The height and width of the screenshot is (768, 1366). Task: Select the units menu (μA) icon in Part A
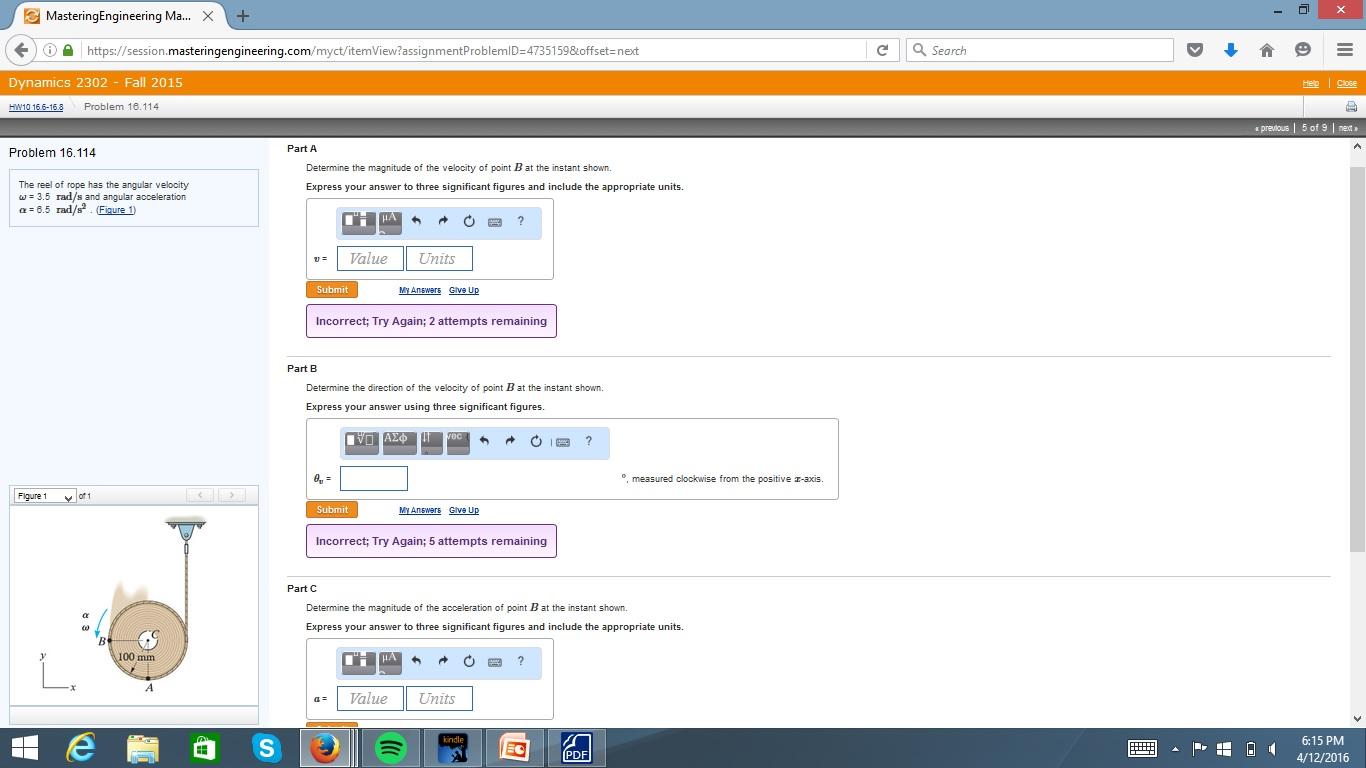pos(389,222)
